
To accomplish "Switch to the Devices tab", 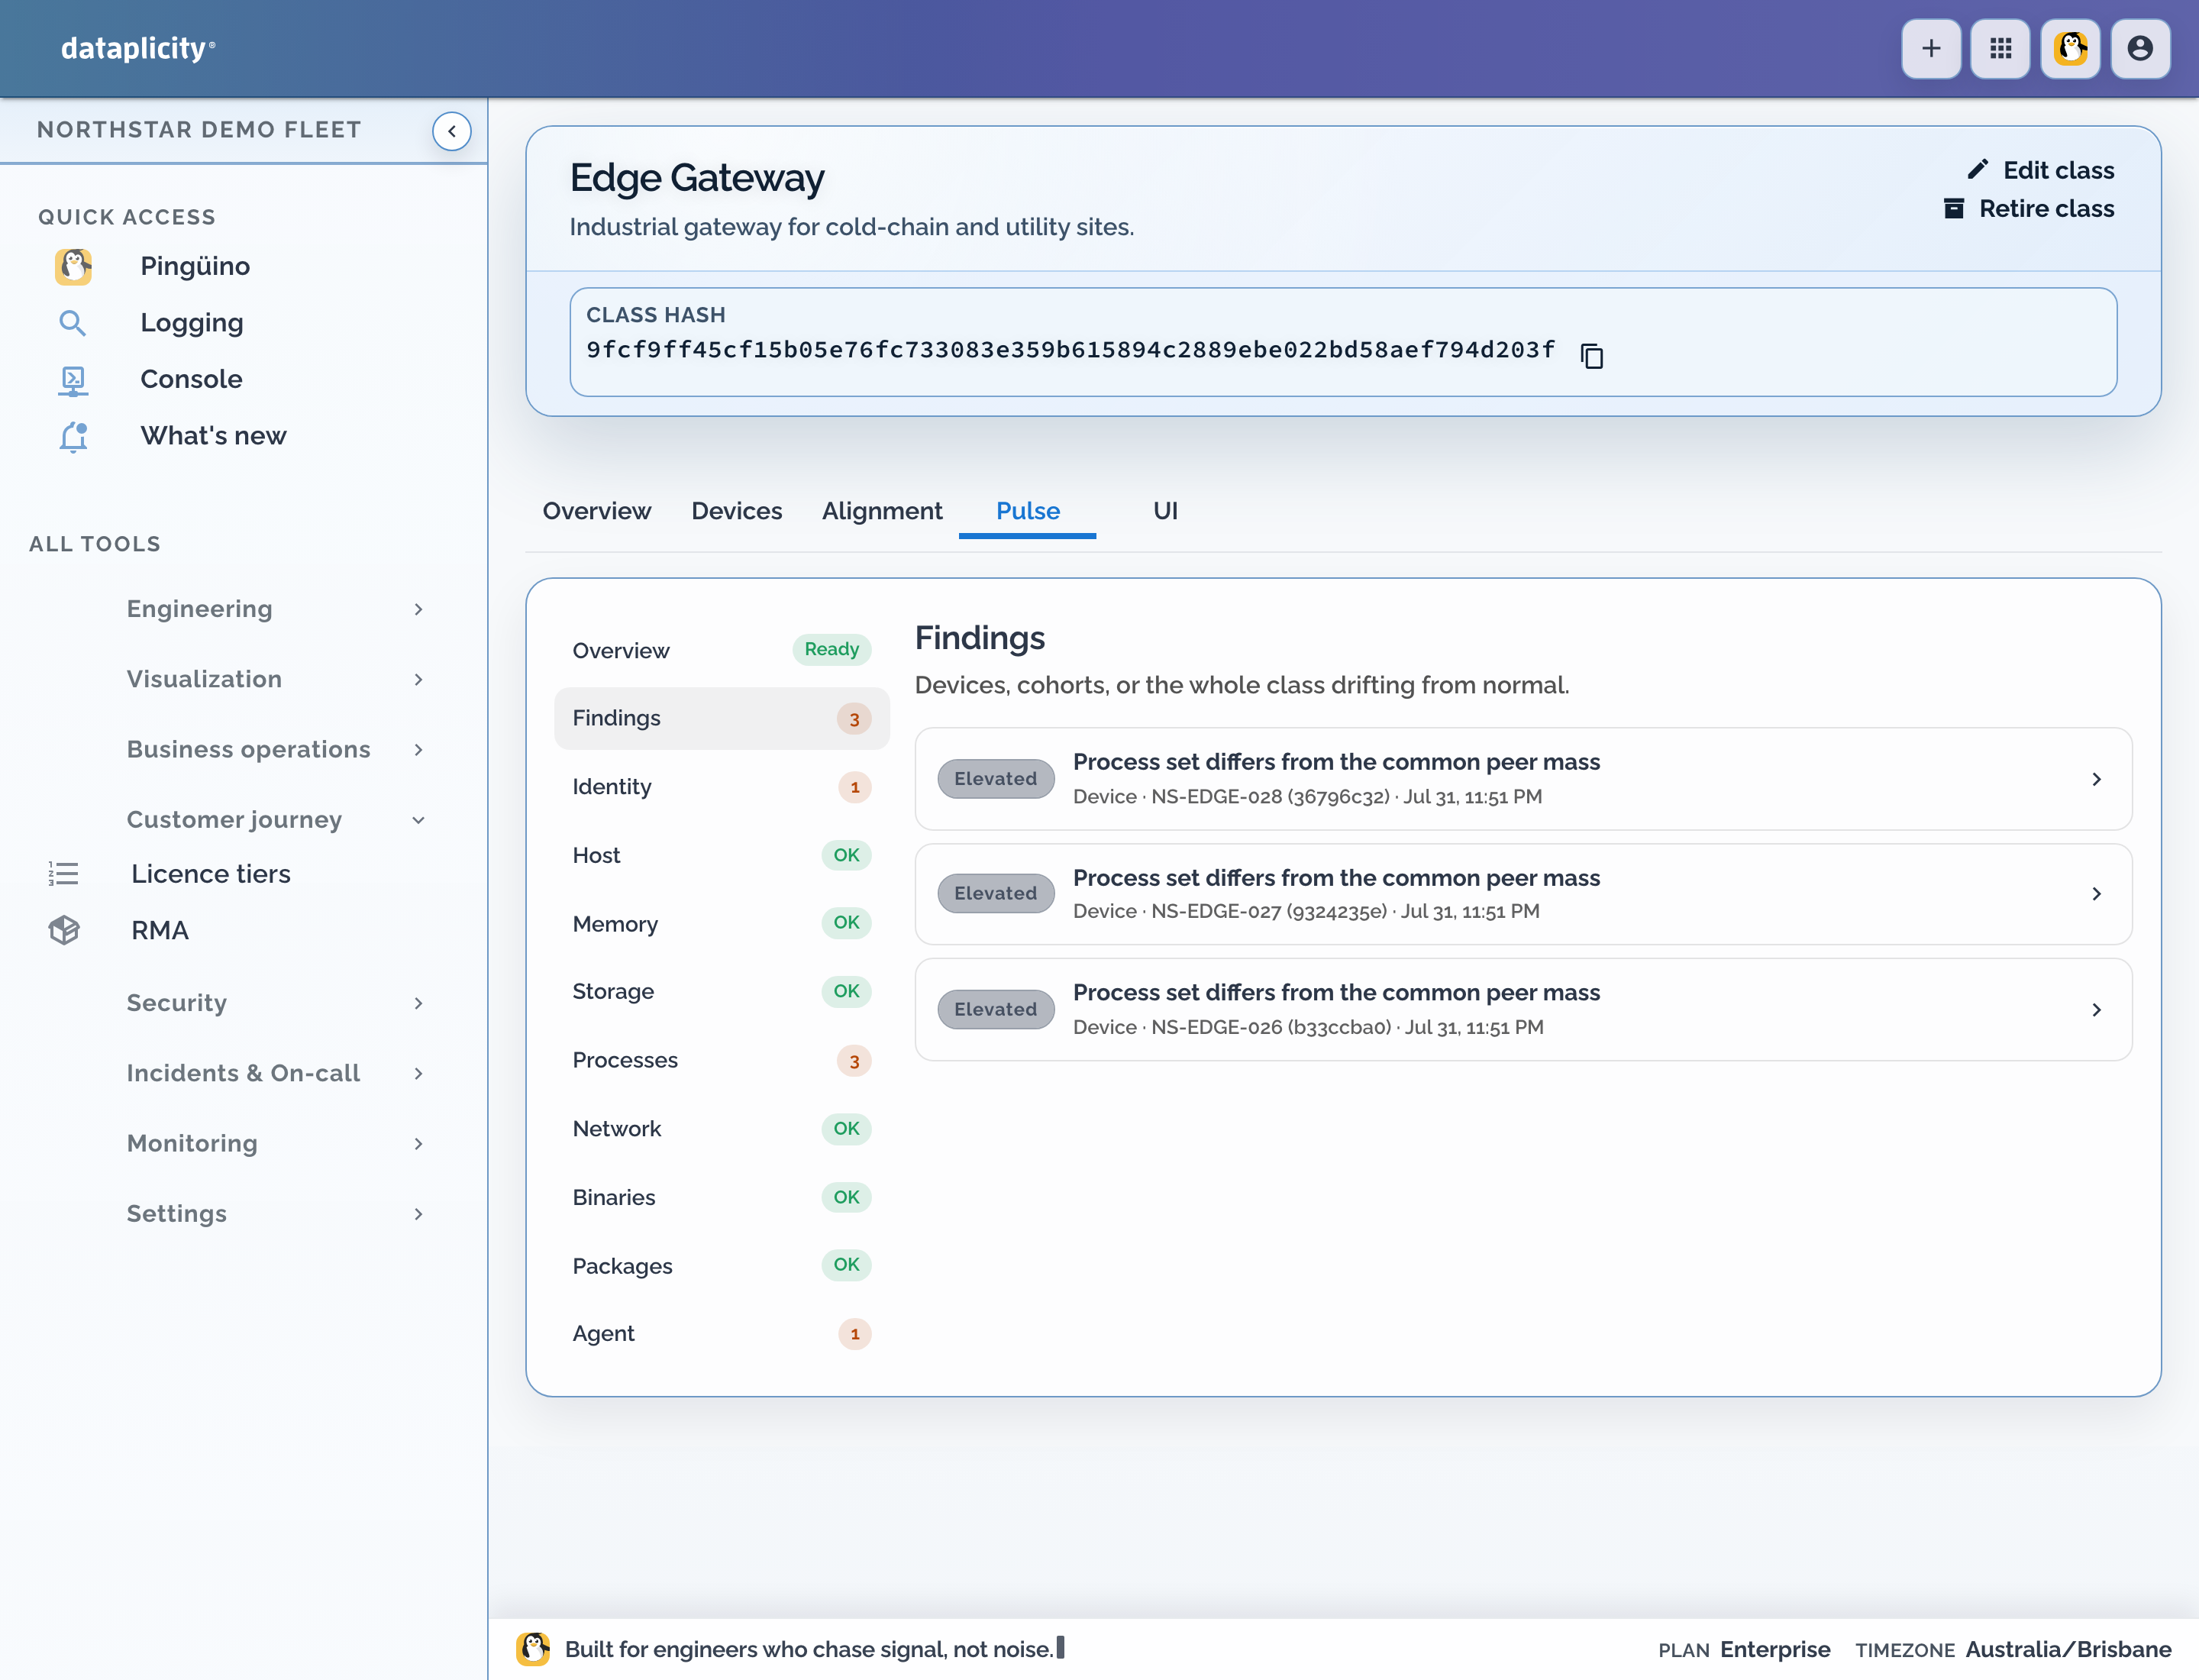I will (737, 511).
